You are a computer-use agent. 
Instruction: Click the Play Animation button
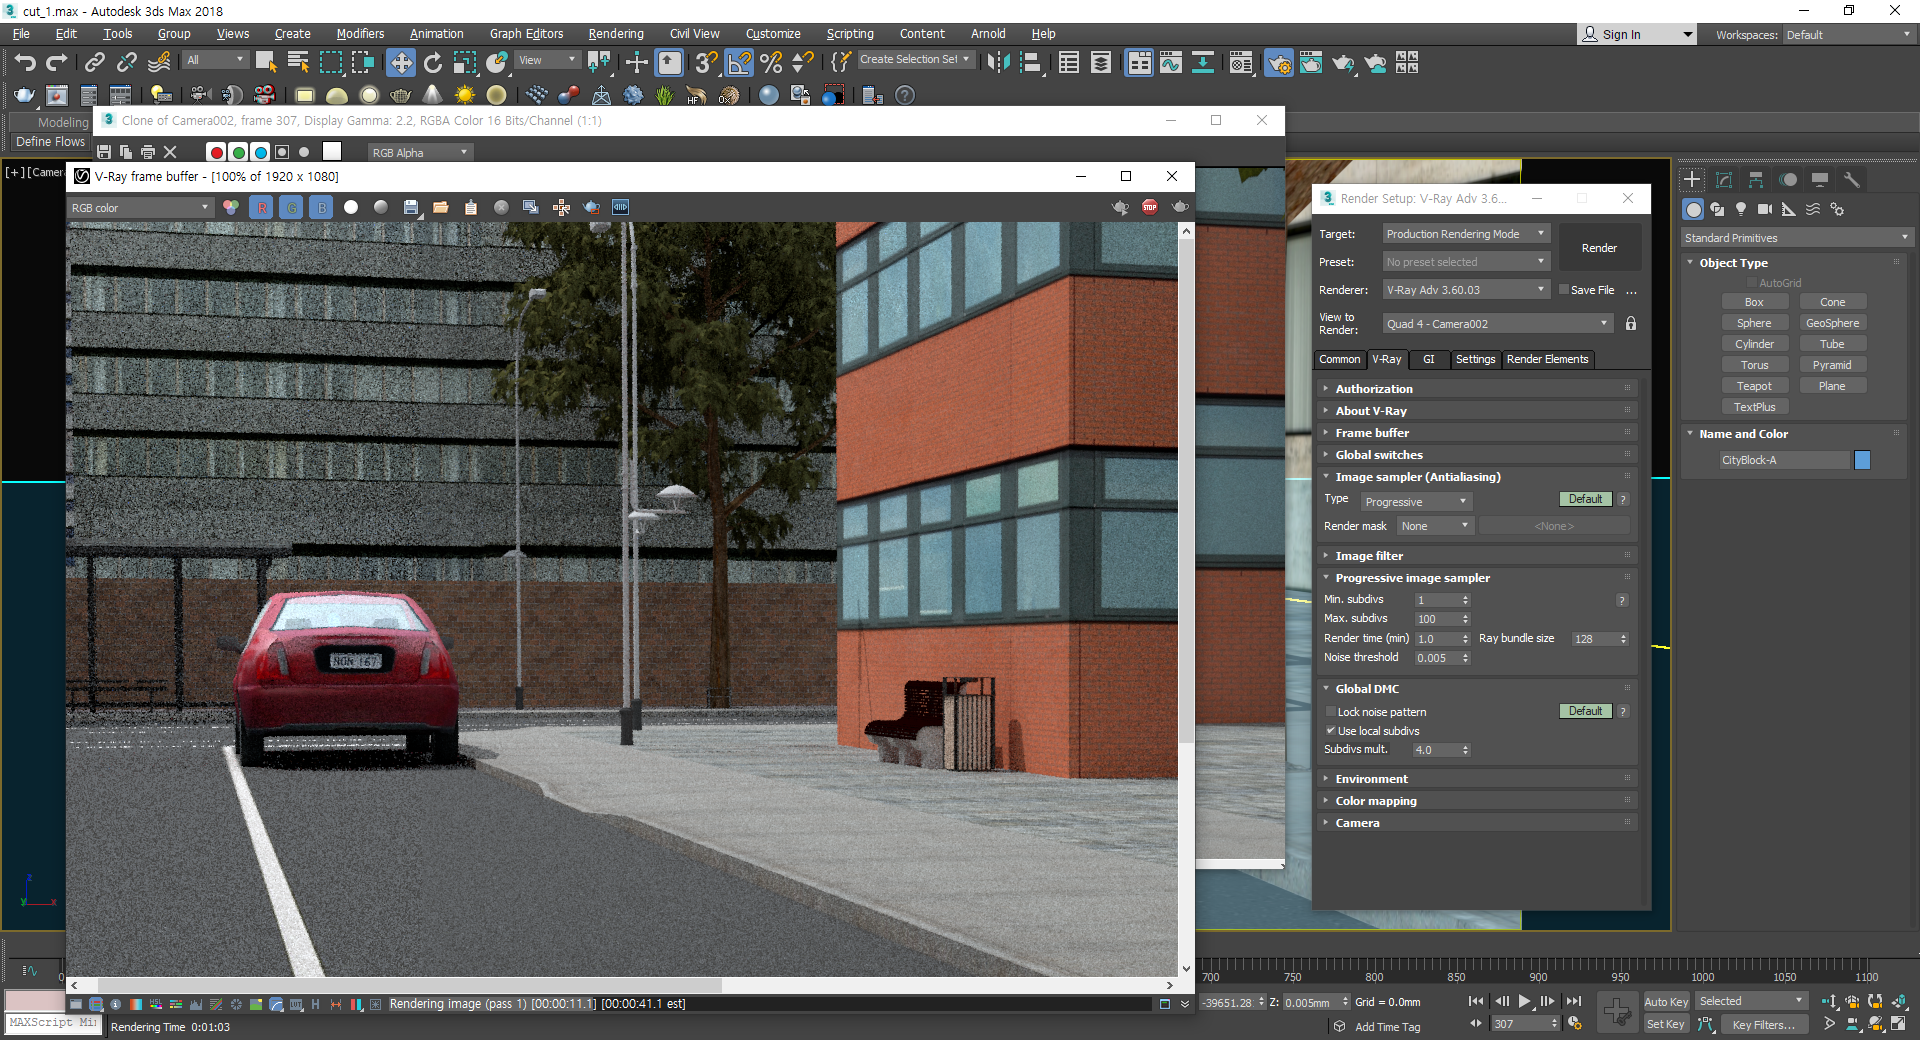click(1524, 1001)
